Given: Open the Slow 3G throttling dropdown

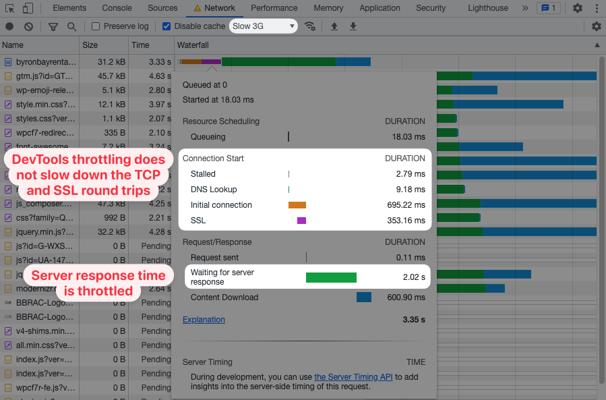Looking at the screenshot, I should [263, 26].
